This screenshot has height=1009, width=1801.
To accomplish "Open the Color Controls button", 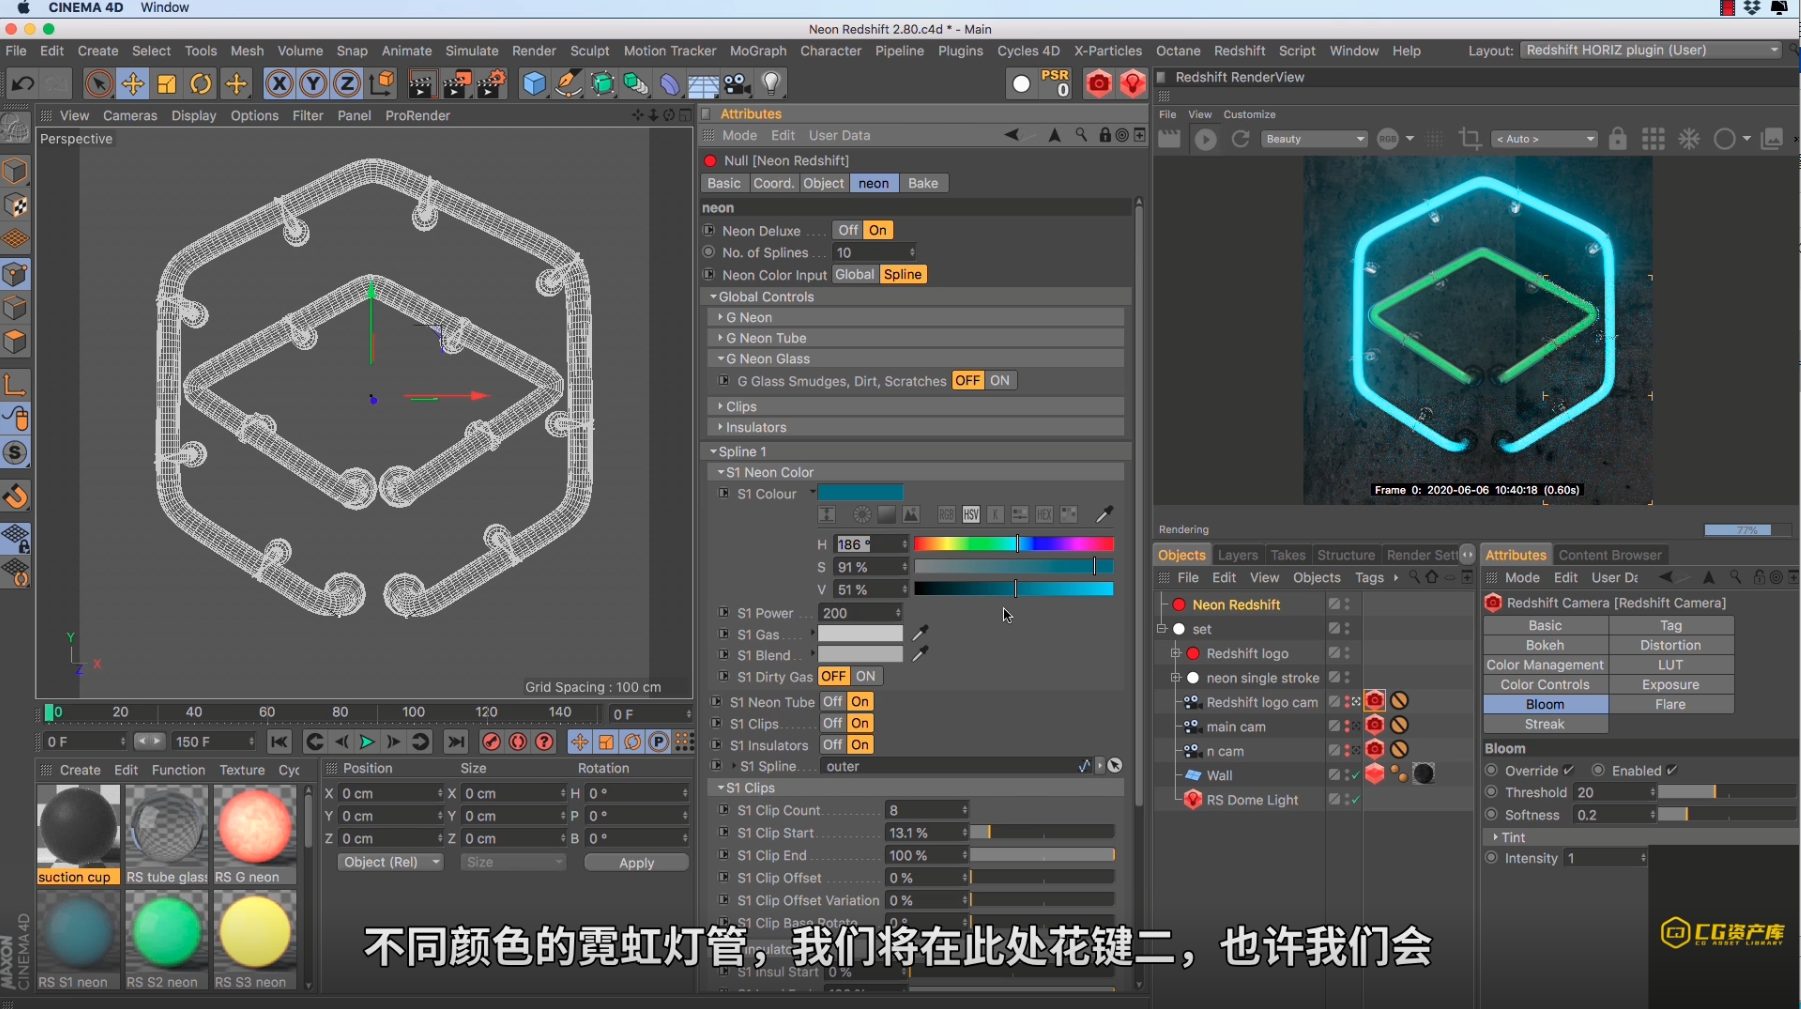I will point(1545,685).
